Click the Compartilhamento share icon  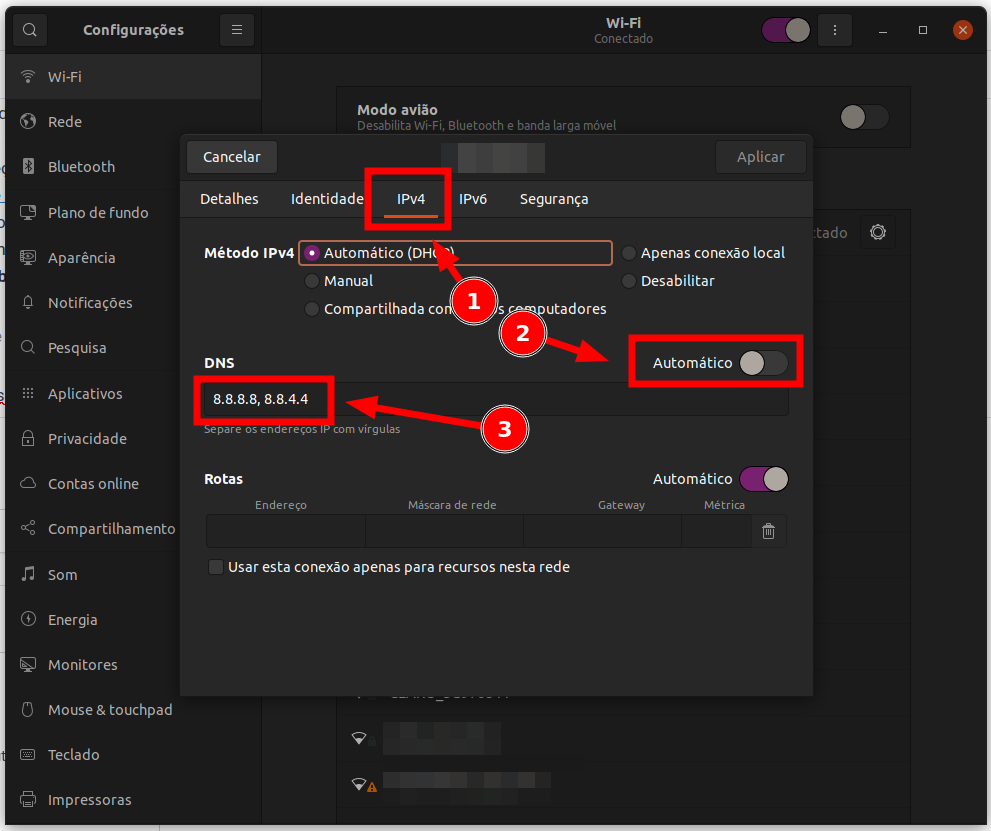pyautogui.click(x=28, y=528)
